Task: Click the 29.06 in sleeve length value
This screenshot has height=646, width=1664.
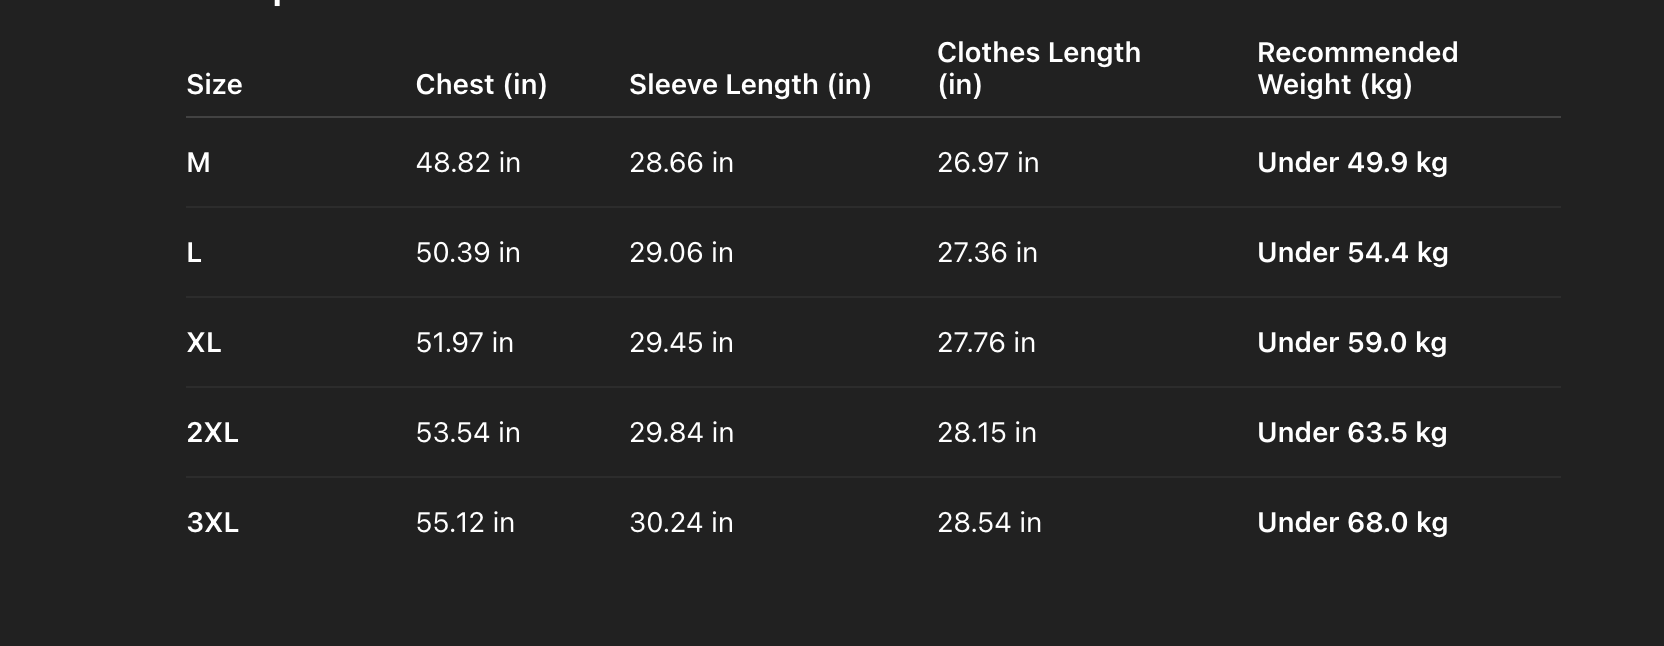Action: pos(681,253)
